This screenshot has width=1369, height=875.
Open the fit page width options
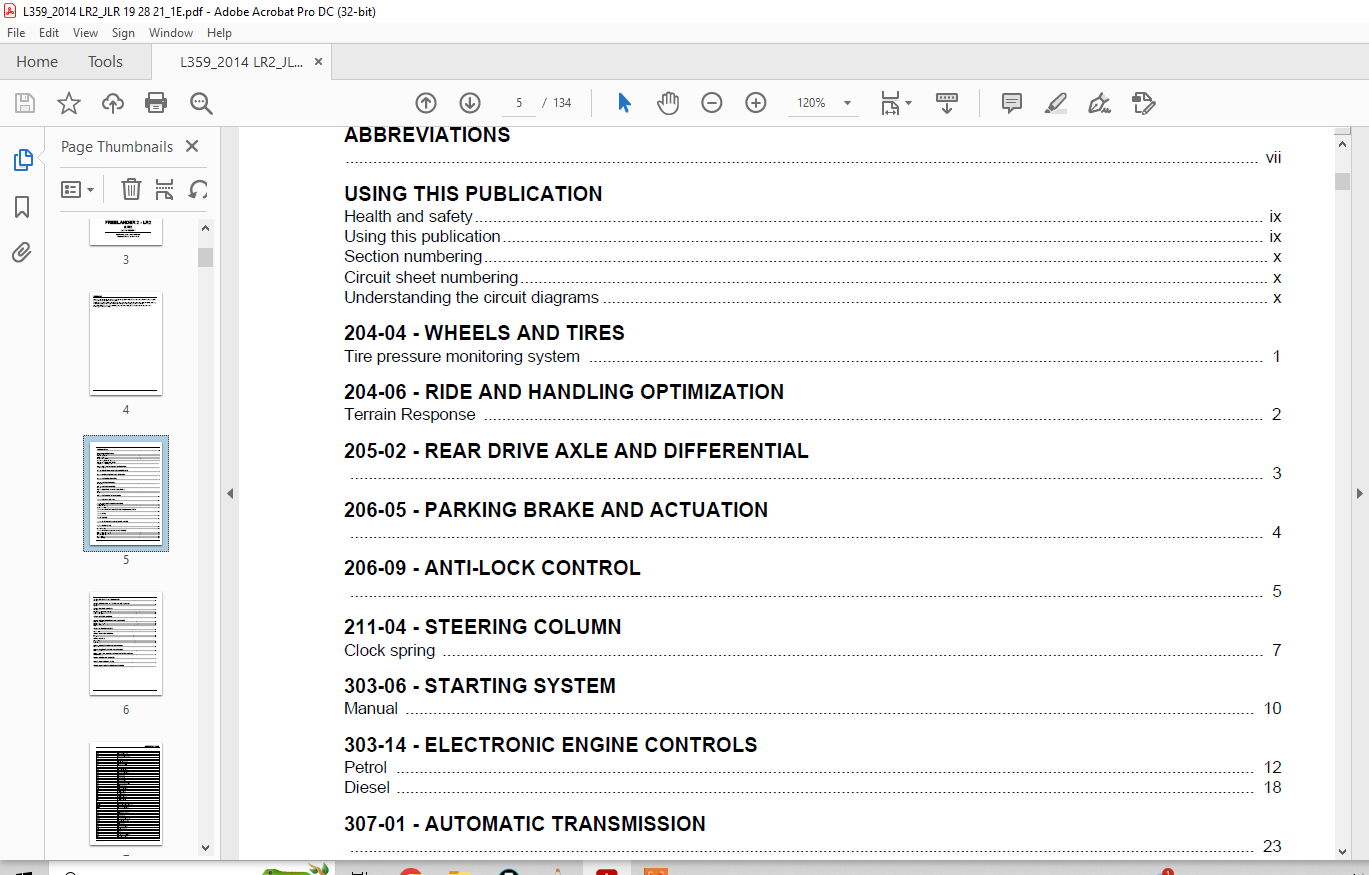[895, 103]
